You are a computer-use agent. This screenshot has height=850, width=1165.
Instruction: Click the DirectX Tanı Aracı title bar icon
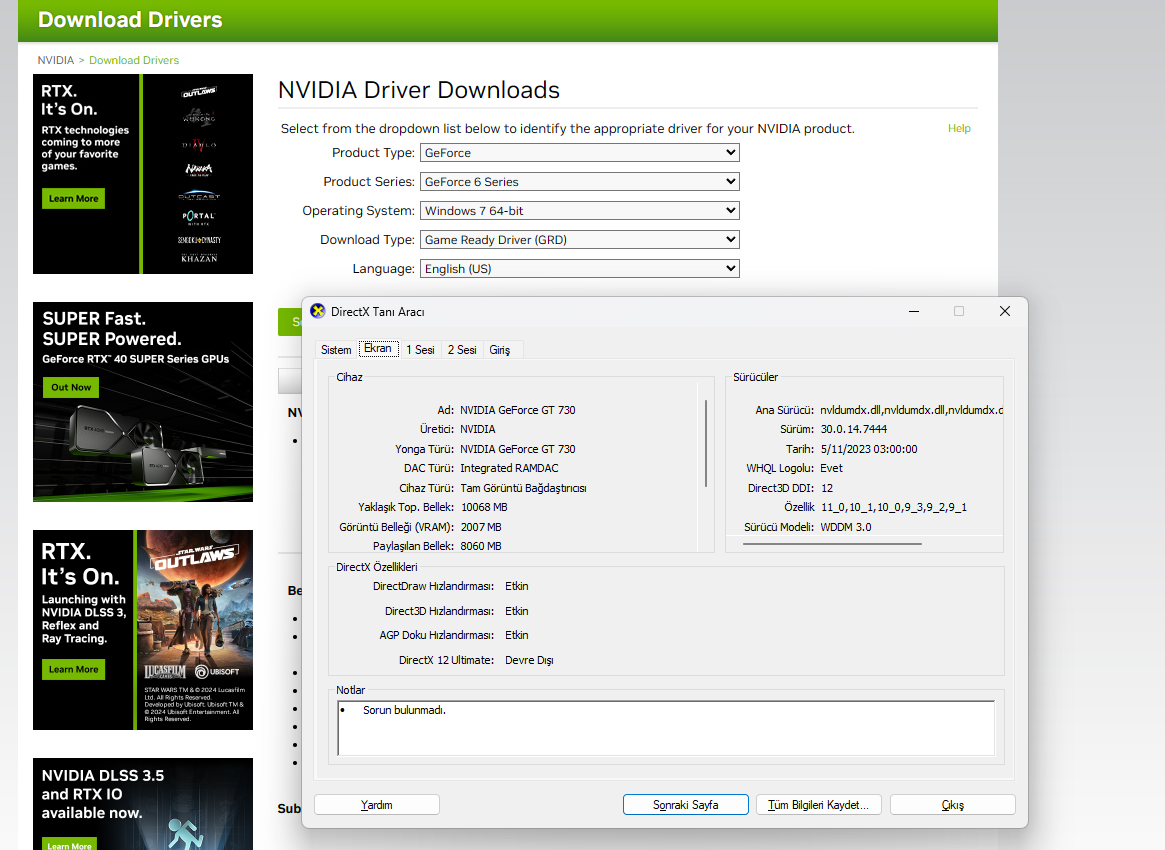point(318,311)
